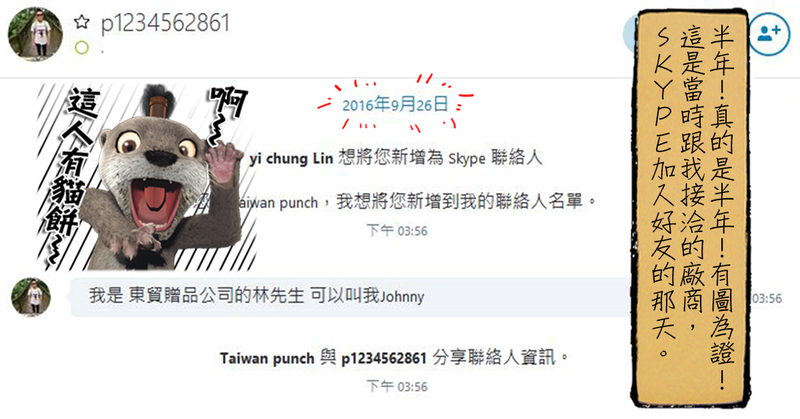The width and height of the screenshot is (800, 419).
Task: Click the 2016年9月26日 date separator
Action: [395, 105]
